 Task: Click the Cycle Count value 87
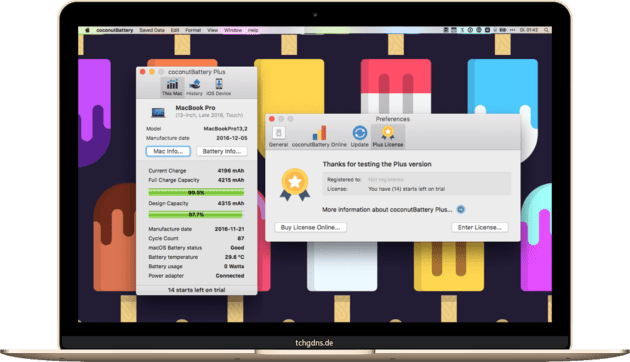[x=241, y=238]
